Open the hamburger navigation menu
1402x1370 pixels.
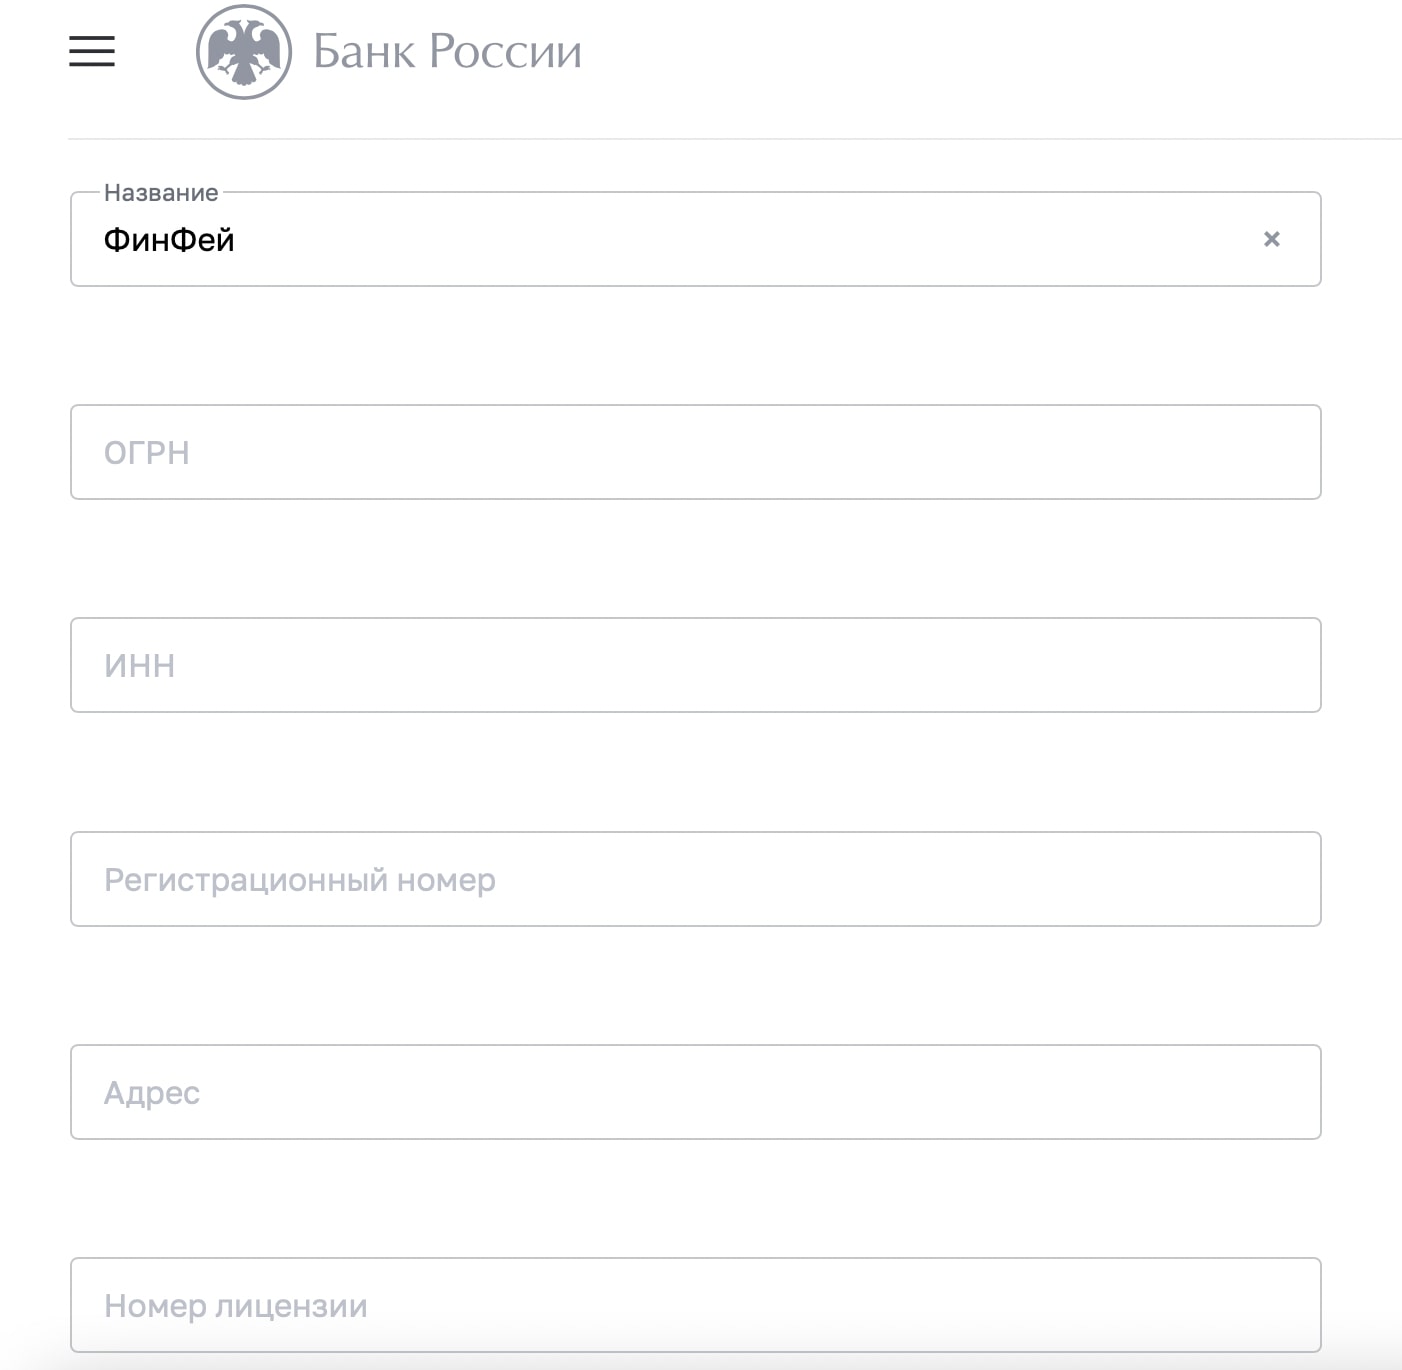click(92, 51)
